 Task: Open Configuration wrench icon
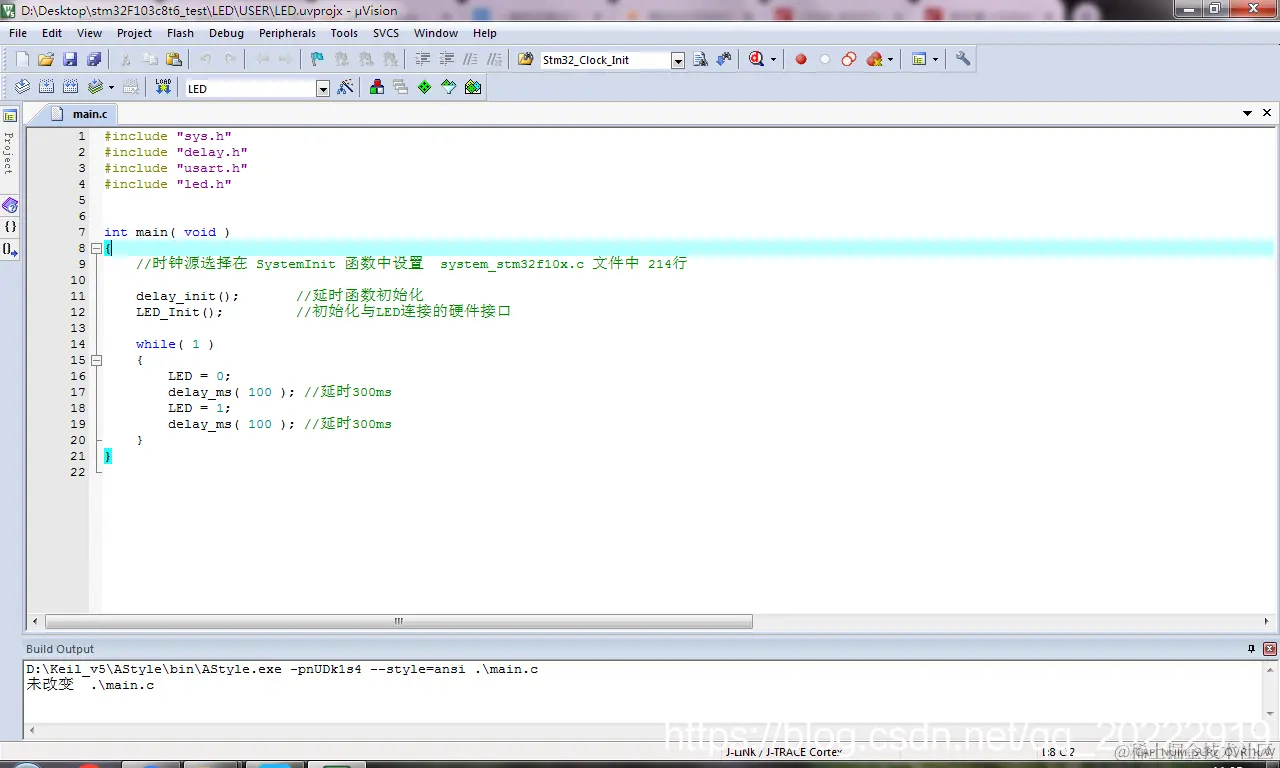[x=963, y=60]
